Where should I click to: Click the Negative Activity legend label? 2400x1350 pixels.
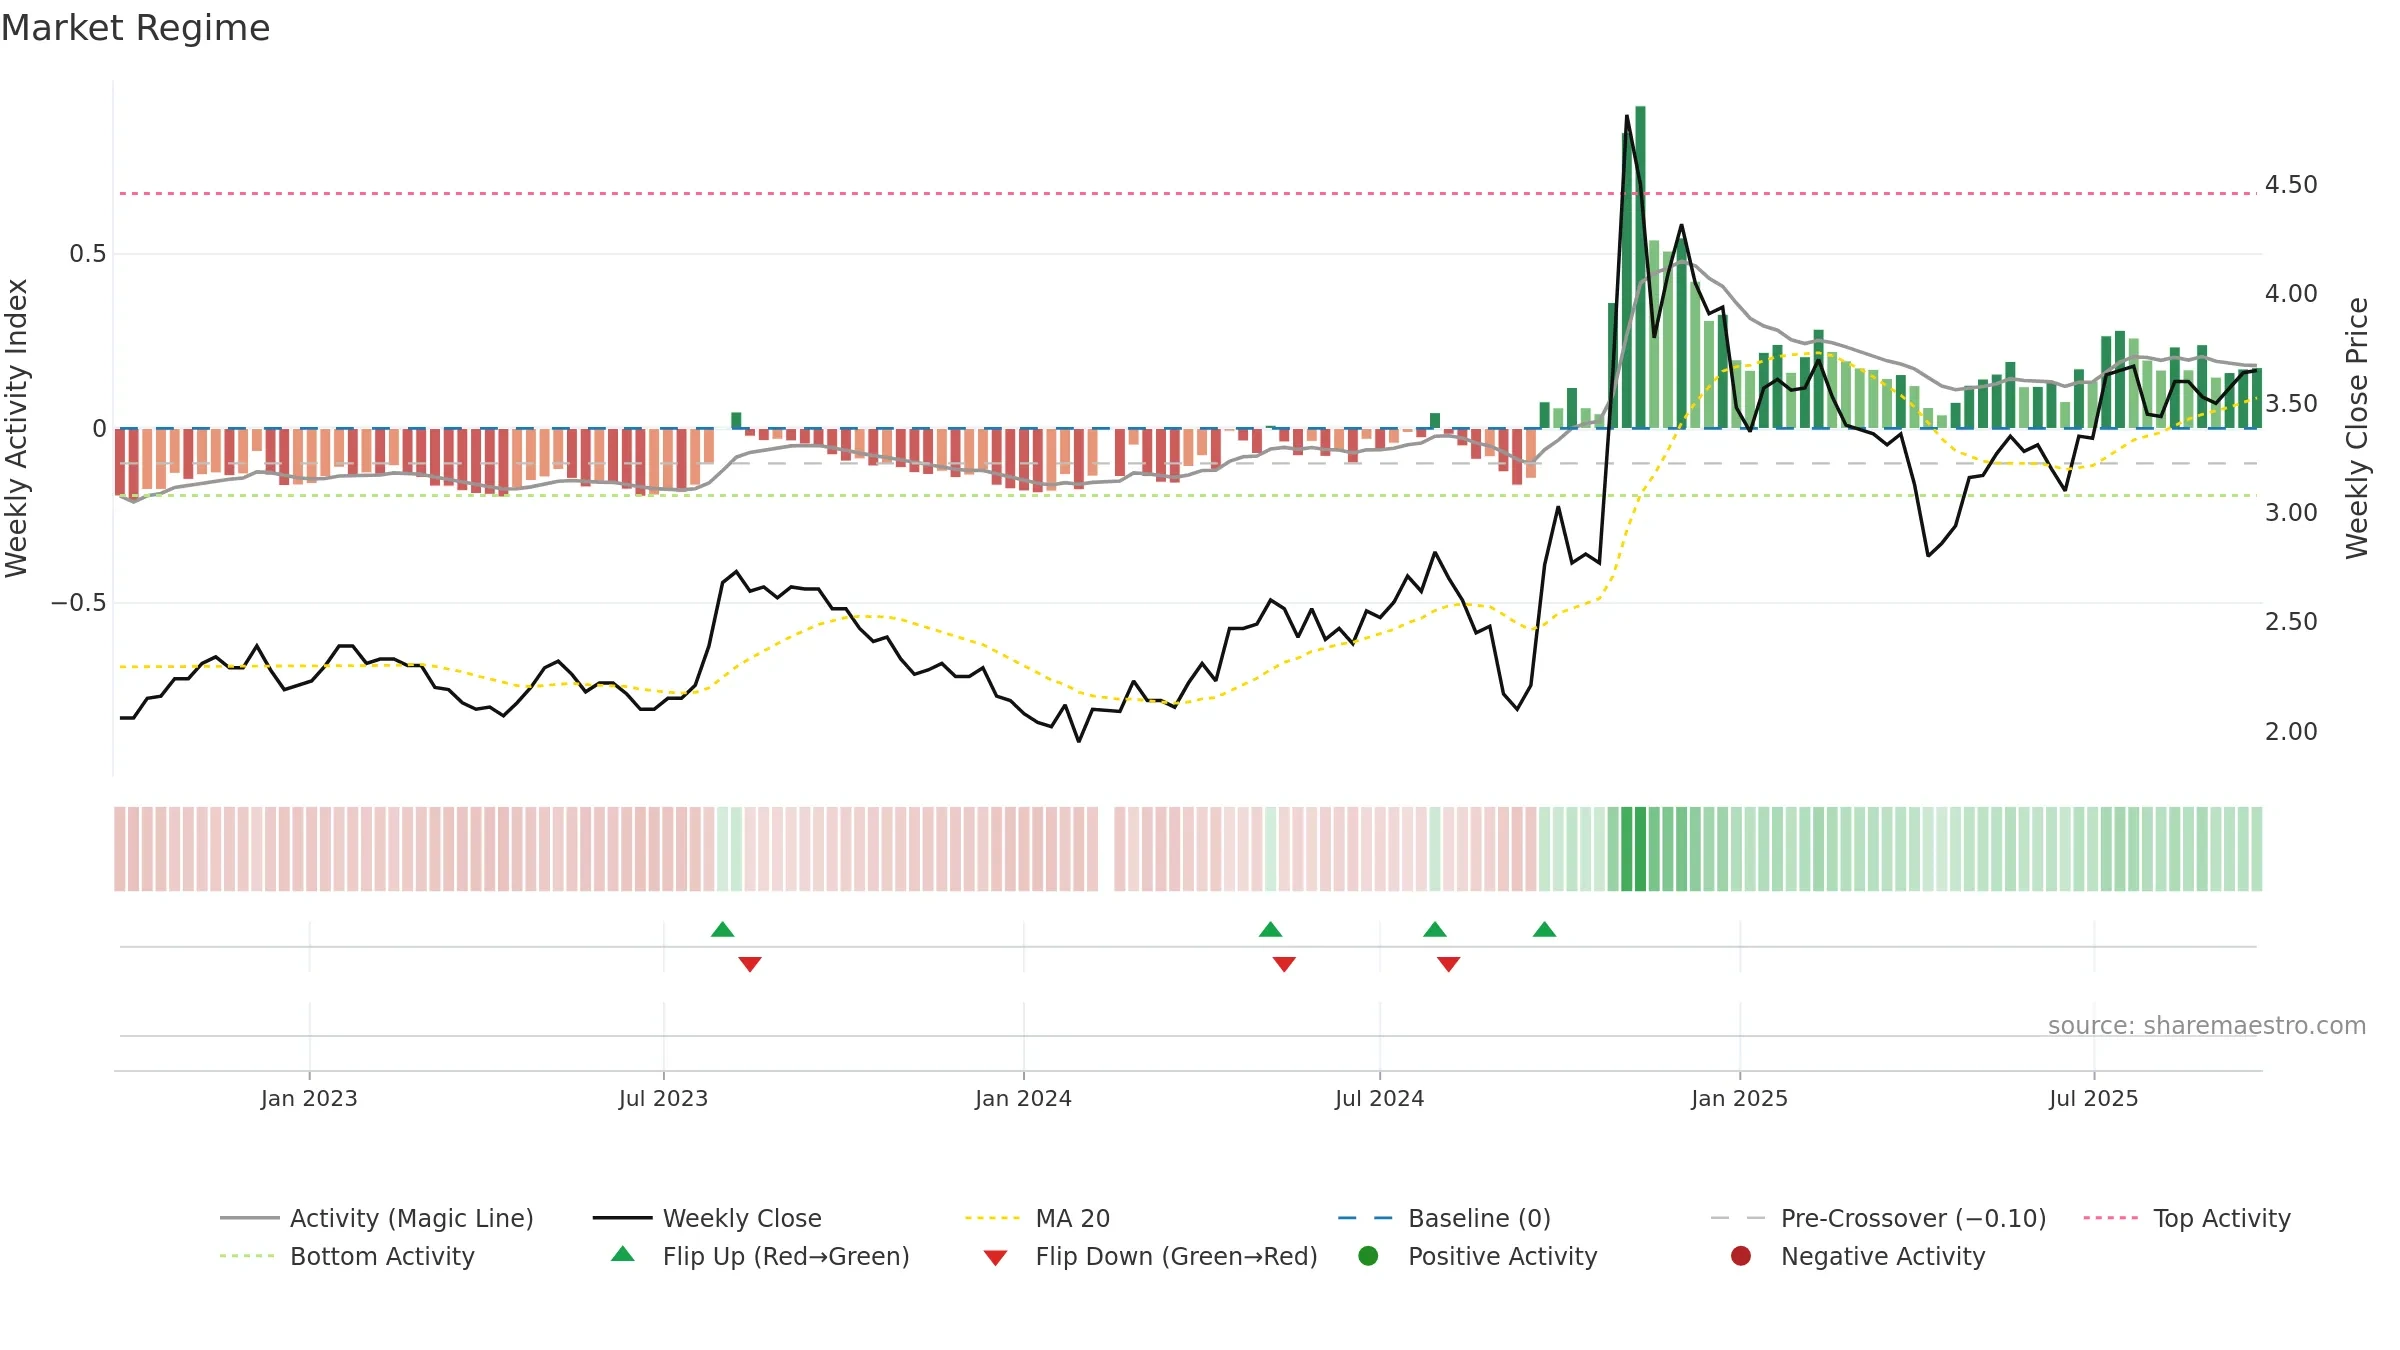point(1883,1256)
